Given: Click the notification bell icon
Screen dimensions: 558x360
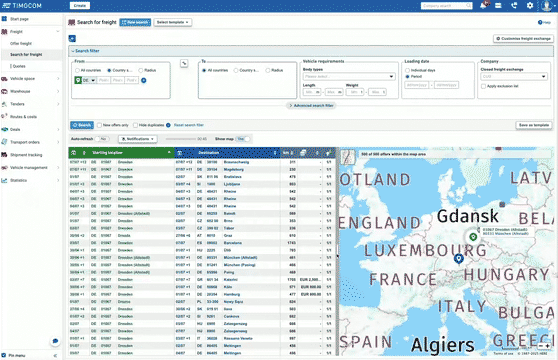Looking at the screenshot, I should [x=483, y=5].
